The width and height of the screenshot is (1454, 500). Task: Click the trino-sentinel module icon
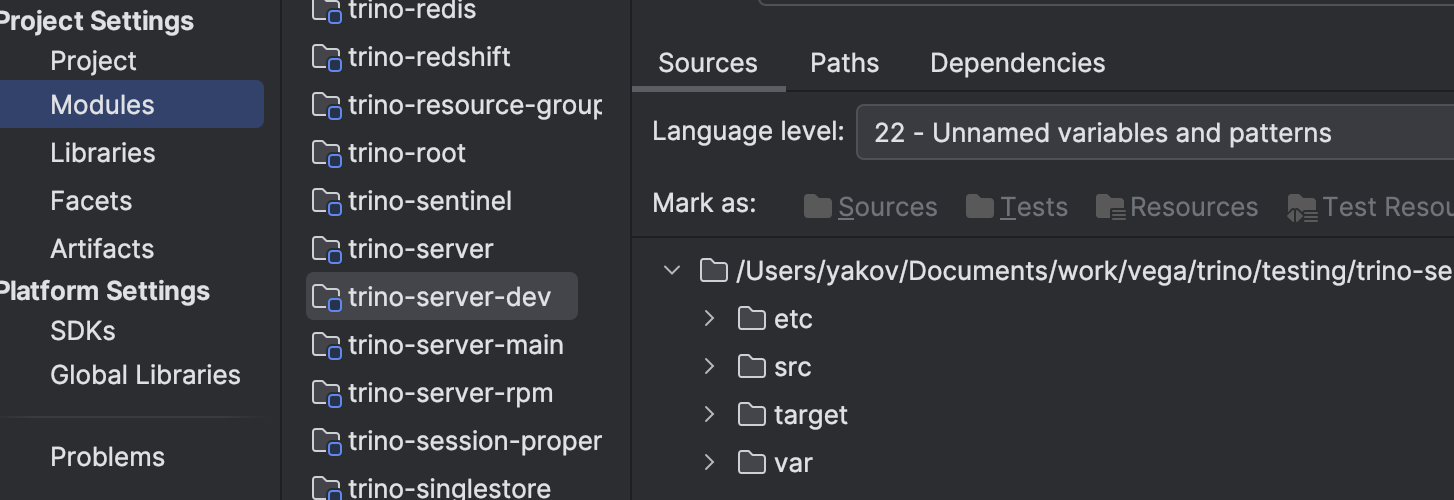327,202
